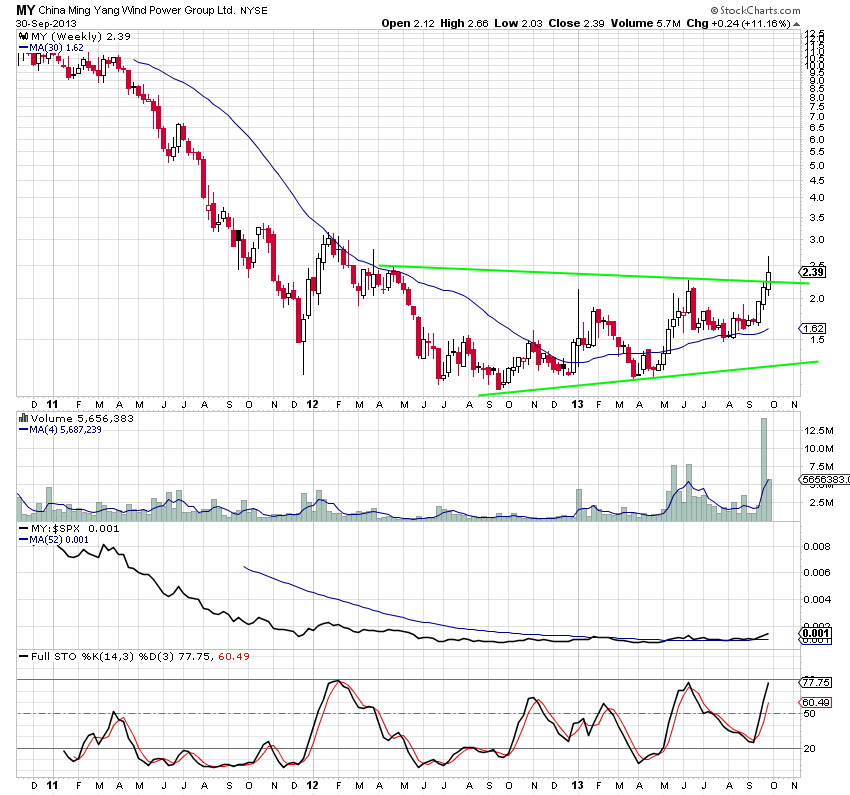
Task: Click the 2.39 price tag on right axis
Action: click(x=813, y=272)
